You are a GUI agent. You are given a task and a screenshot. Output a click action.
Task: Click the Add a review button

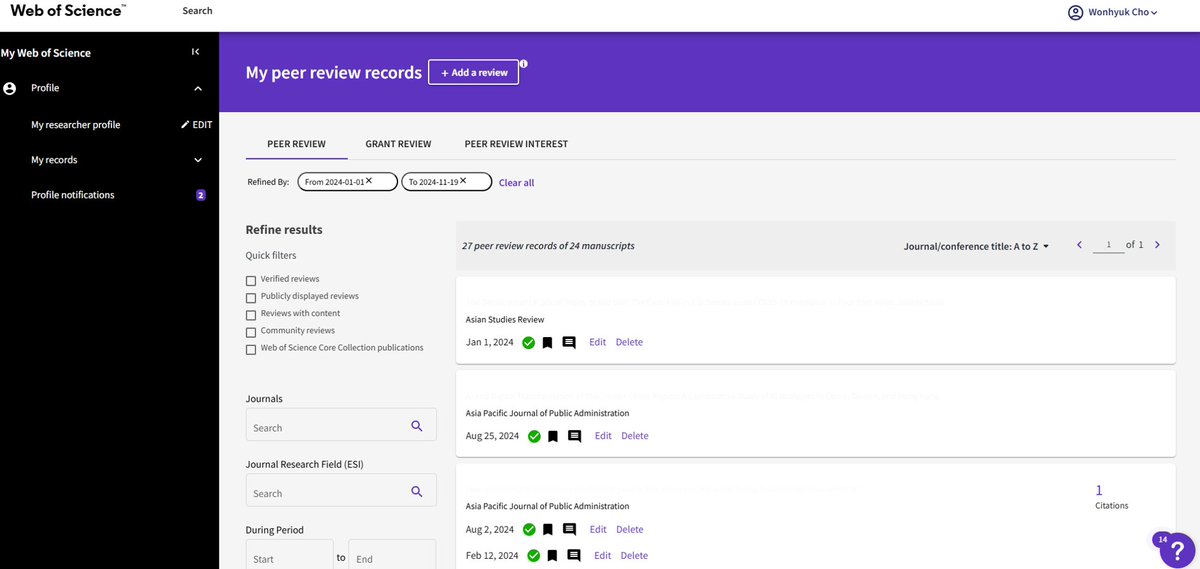(x=473, y=72)
